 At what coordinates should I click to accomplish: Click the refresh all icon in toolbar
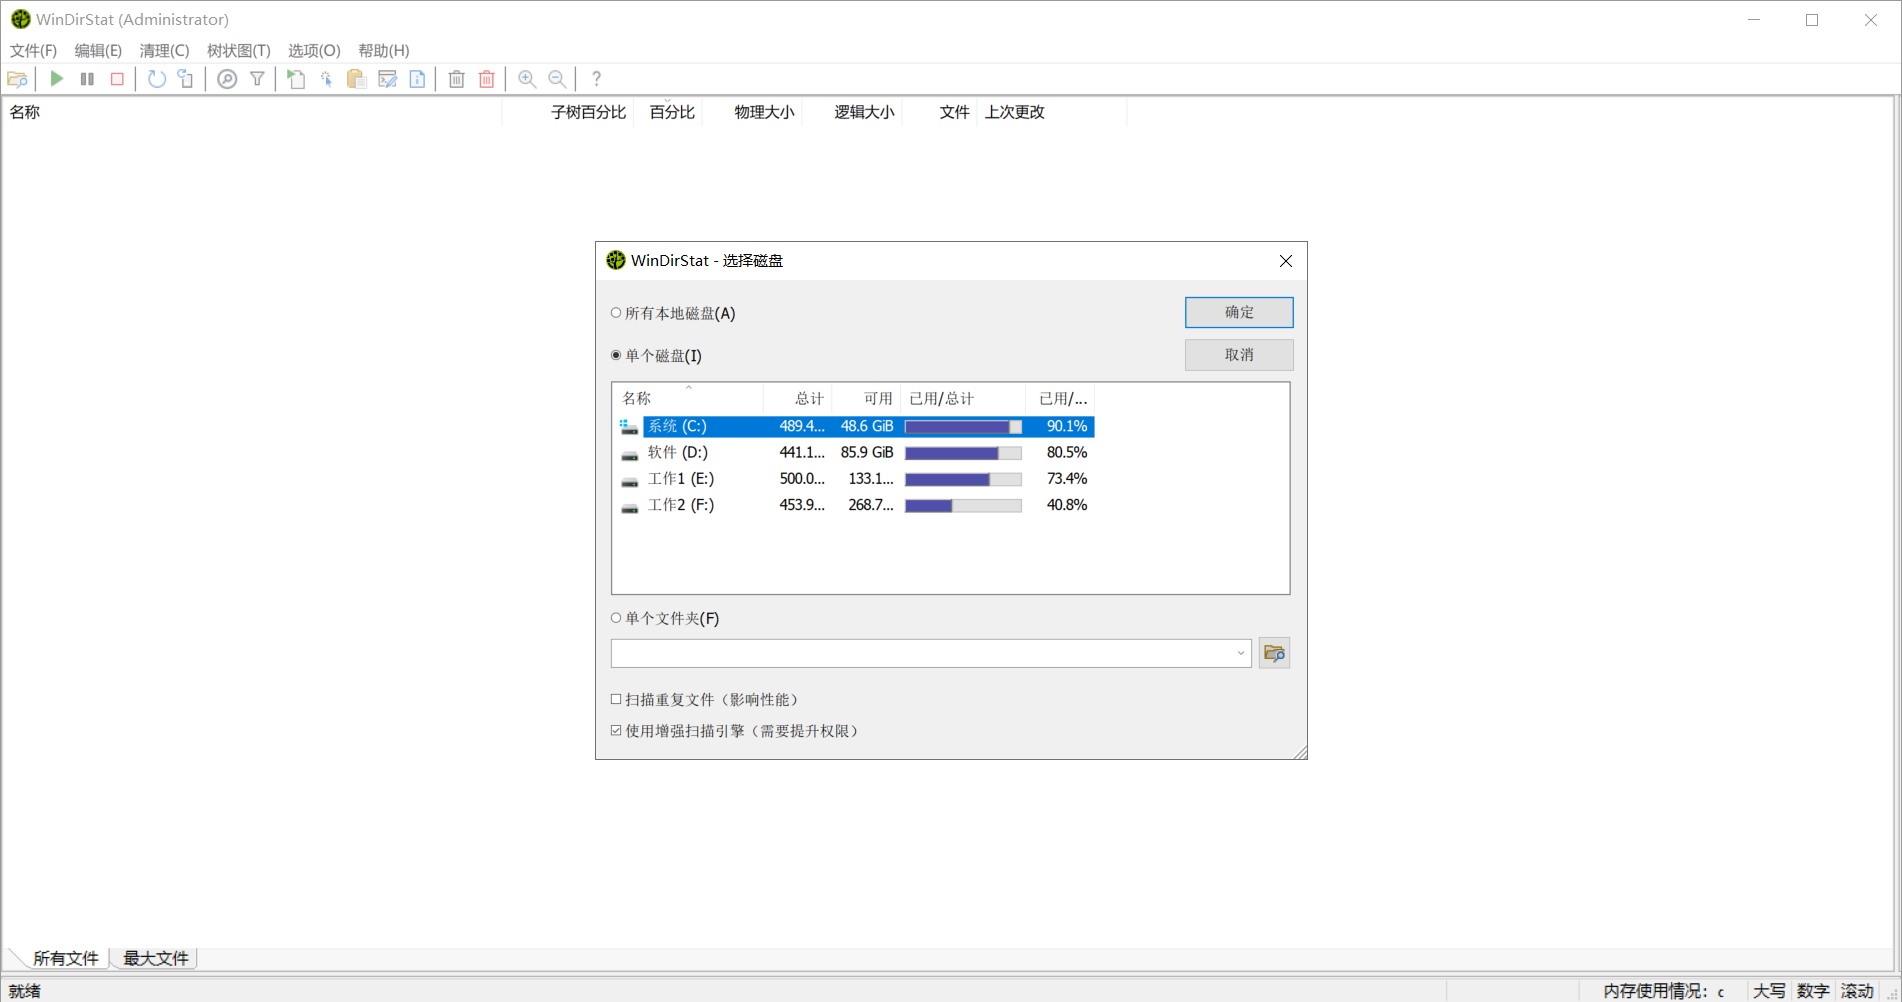pyautogui.click(x=156, y=79)
